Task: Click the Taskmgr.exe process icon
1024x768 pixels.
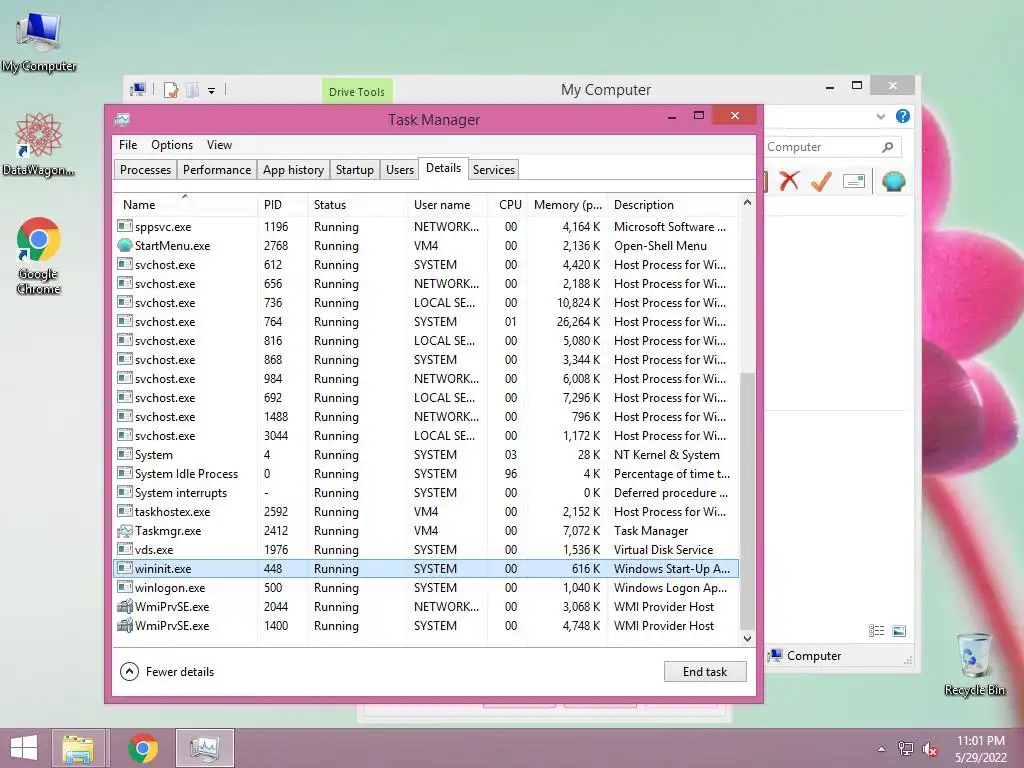Action: click(125, 530)
